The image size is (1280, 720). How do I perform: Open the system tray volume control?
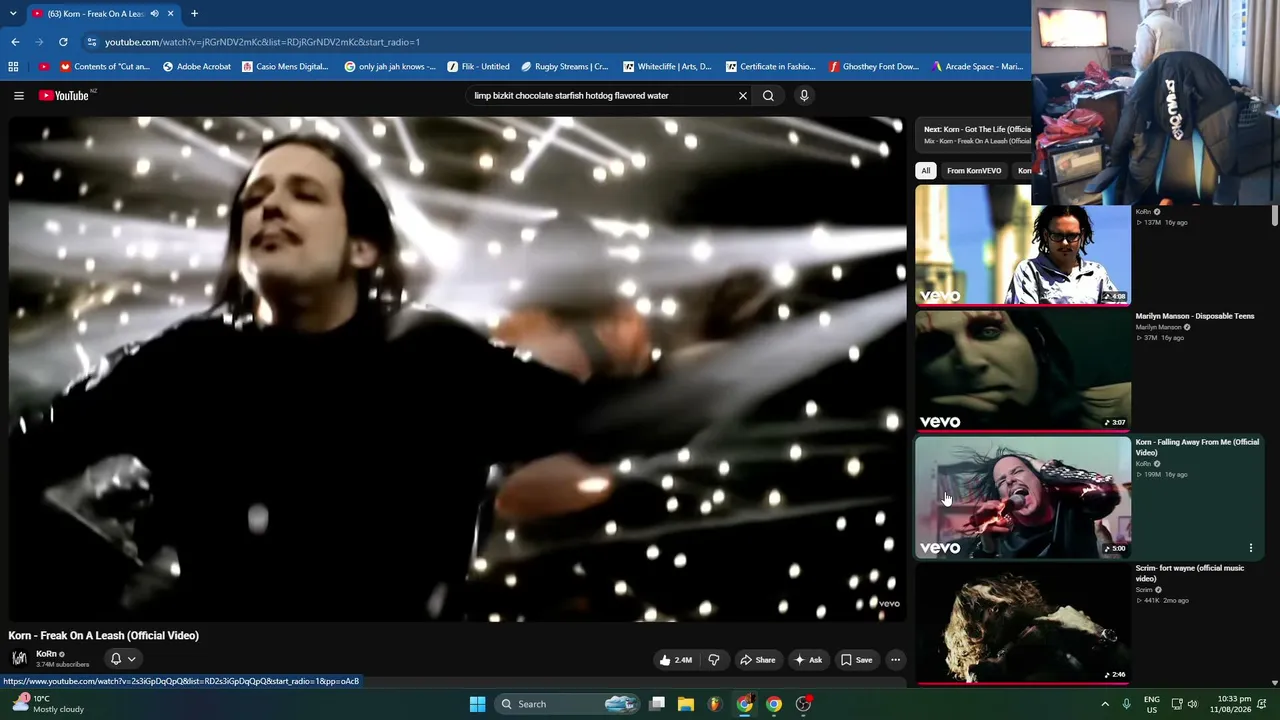[x=1192, y=704]
